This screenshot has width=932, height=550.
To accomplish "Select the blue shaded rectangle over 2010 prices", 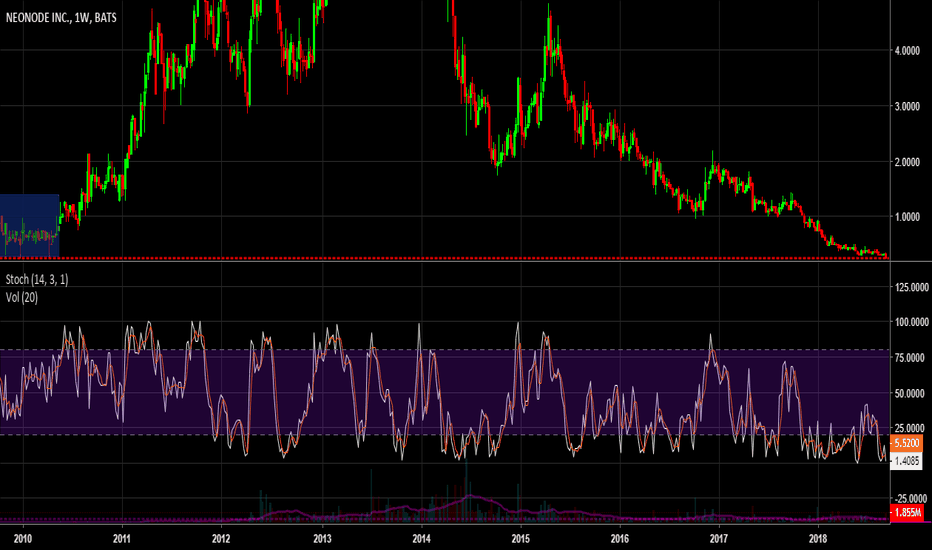I will click(30, 226).
